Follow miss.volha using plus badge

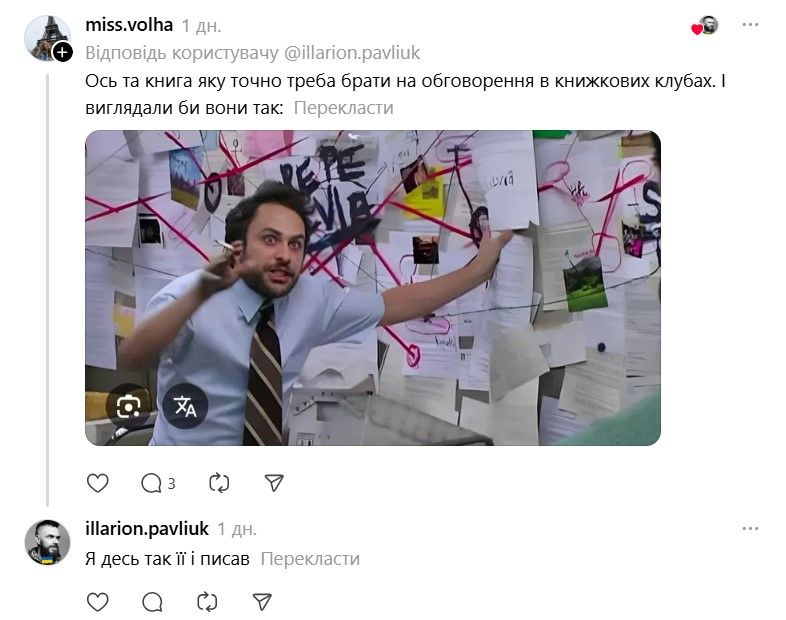tap(63, 52)
